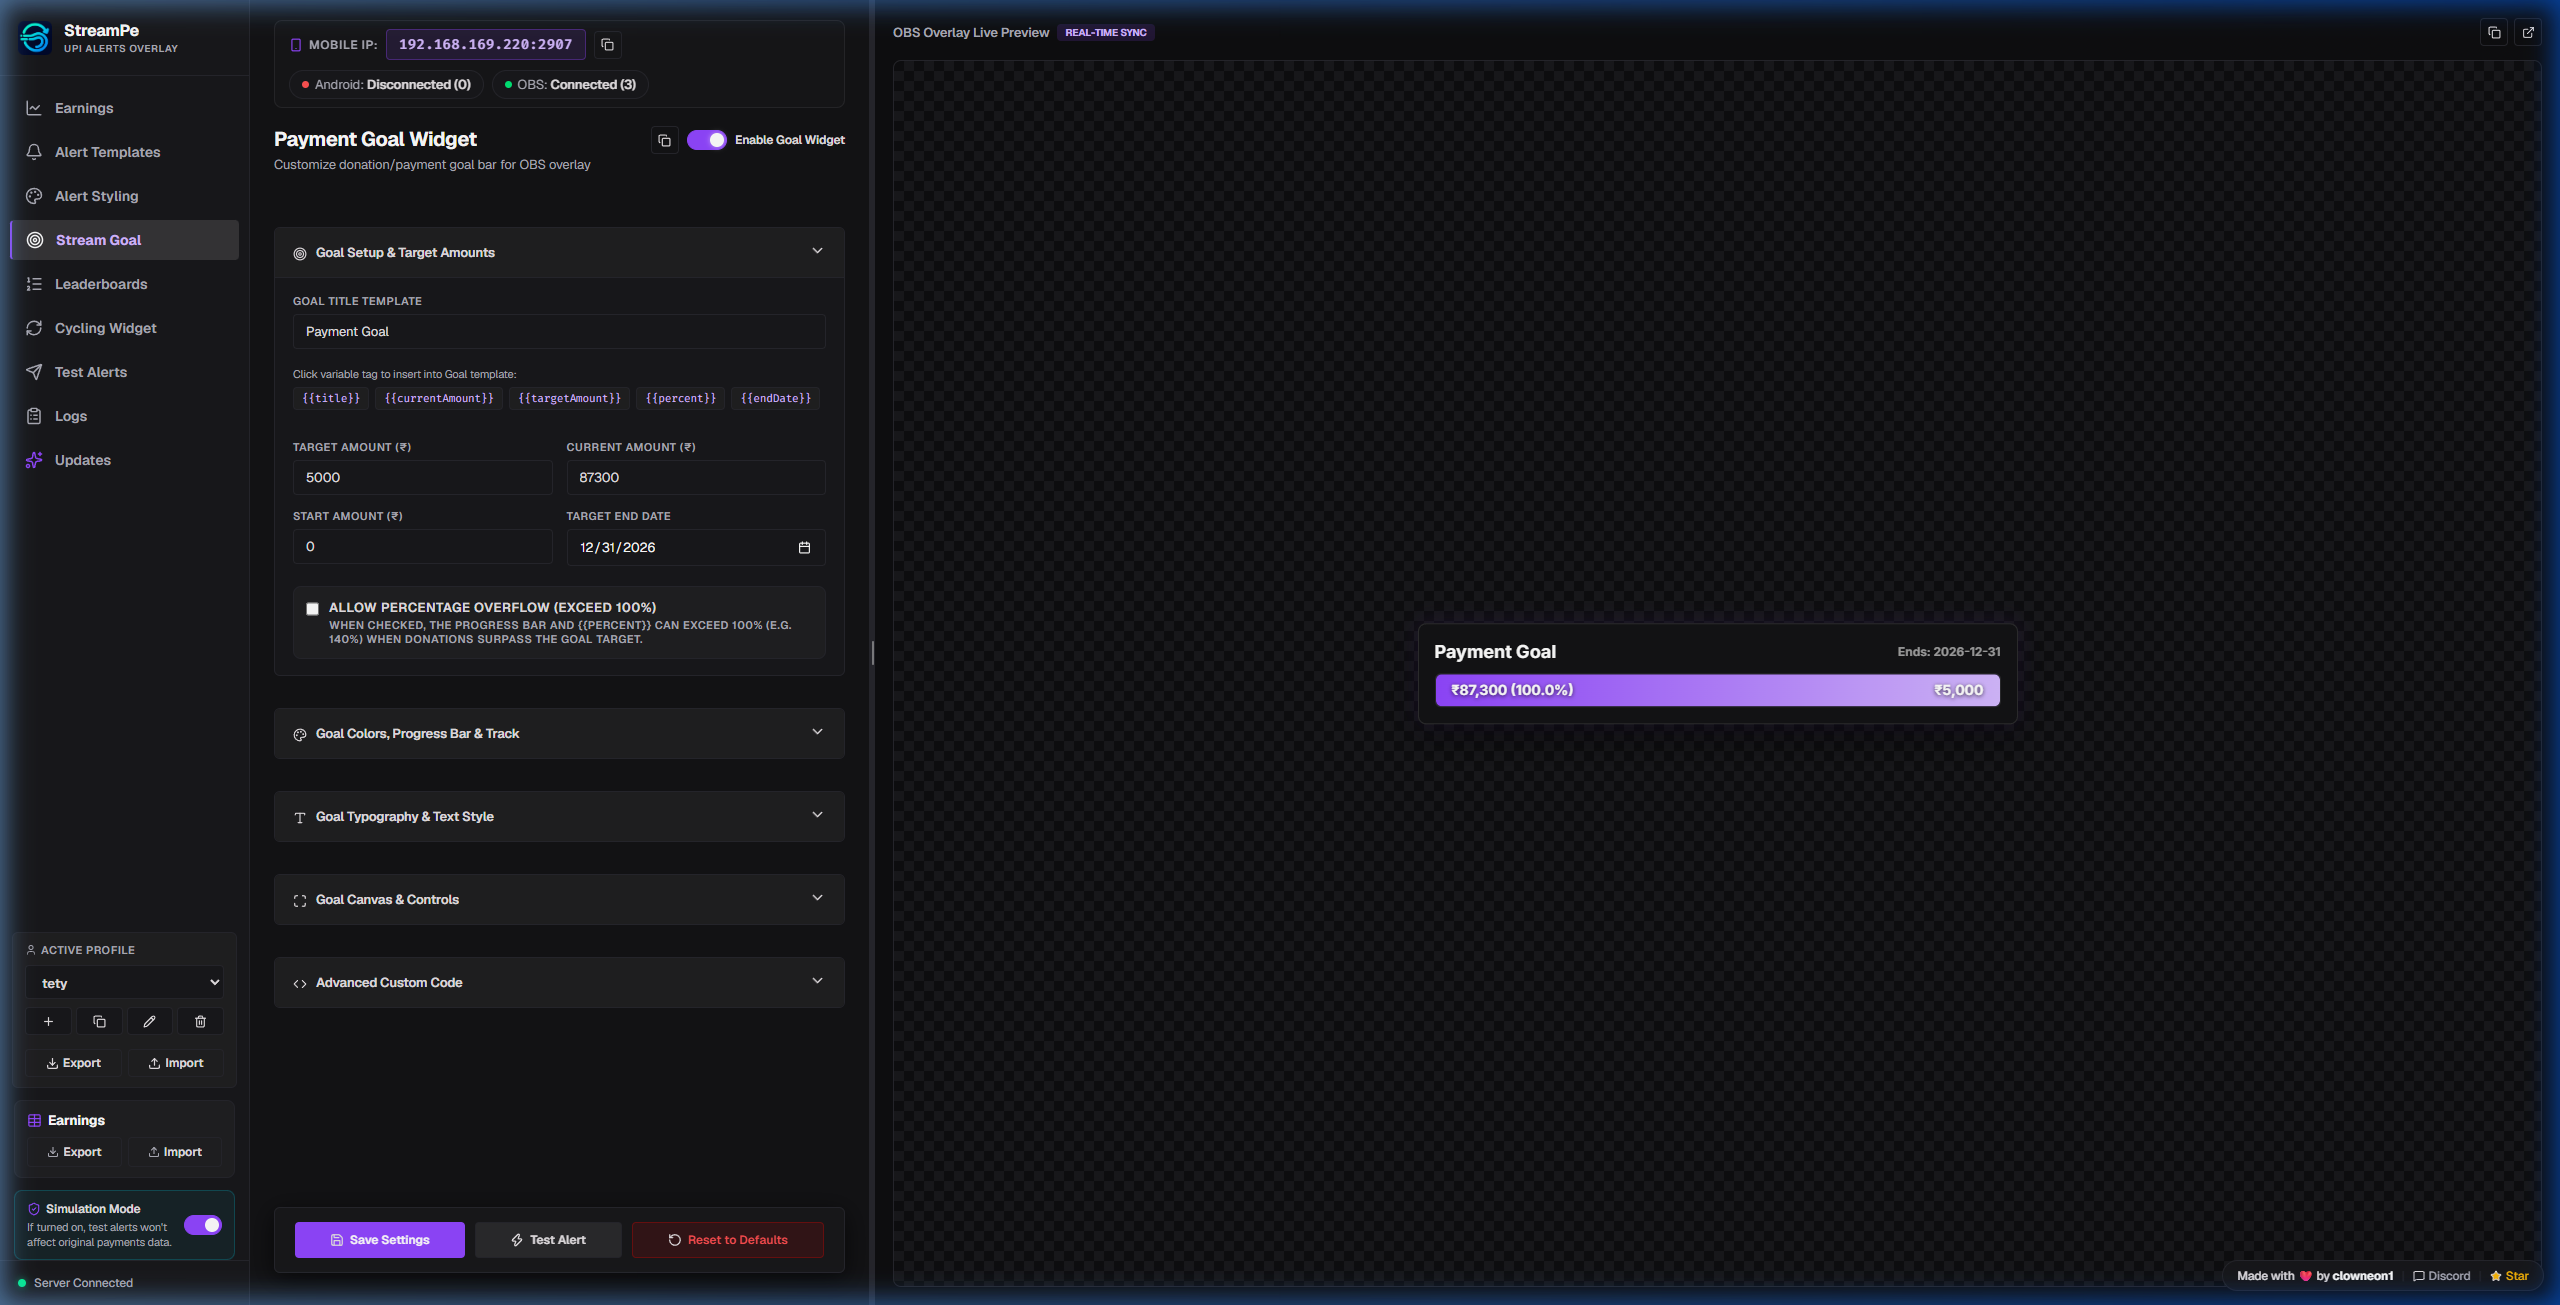Open overlay preview in new window icon
Image resolution: width=2560 pixels, height=1305 pixels.
tap(2528, 33)
